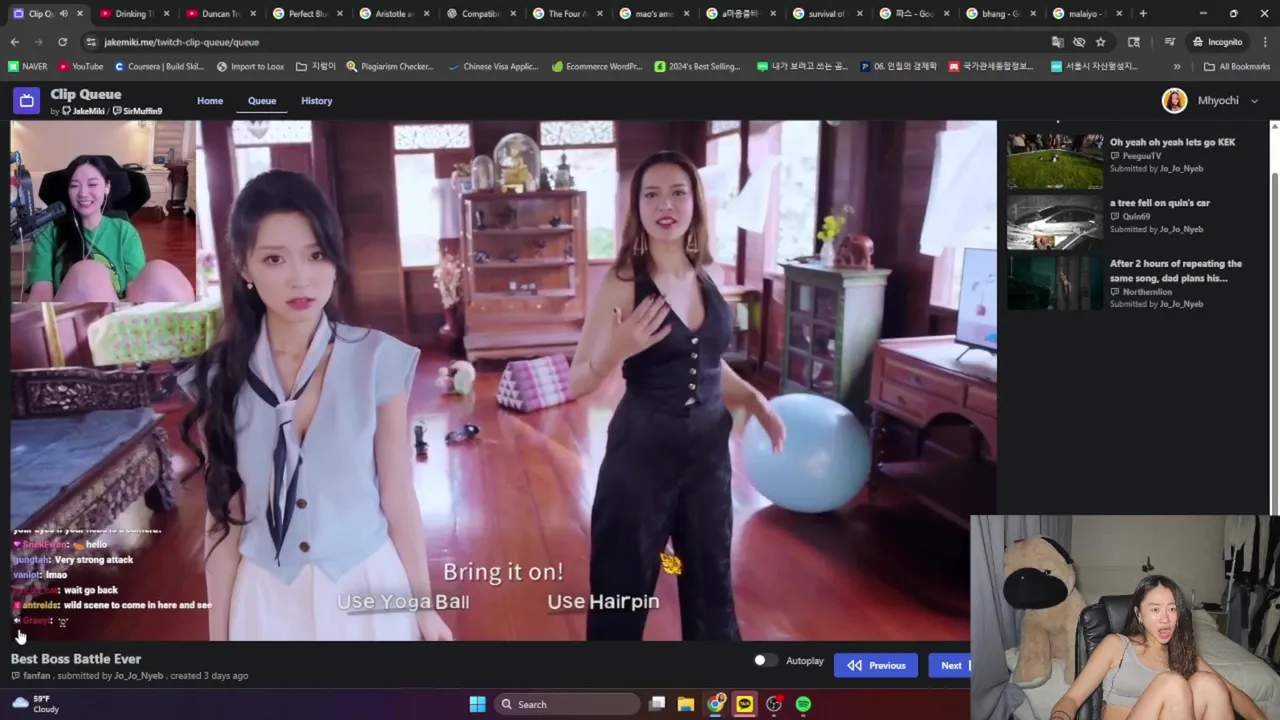
Task: Open YouTube bookmark
Action: click(x=81, y=67)
